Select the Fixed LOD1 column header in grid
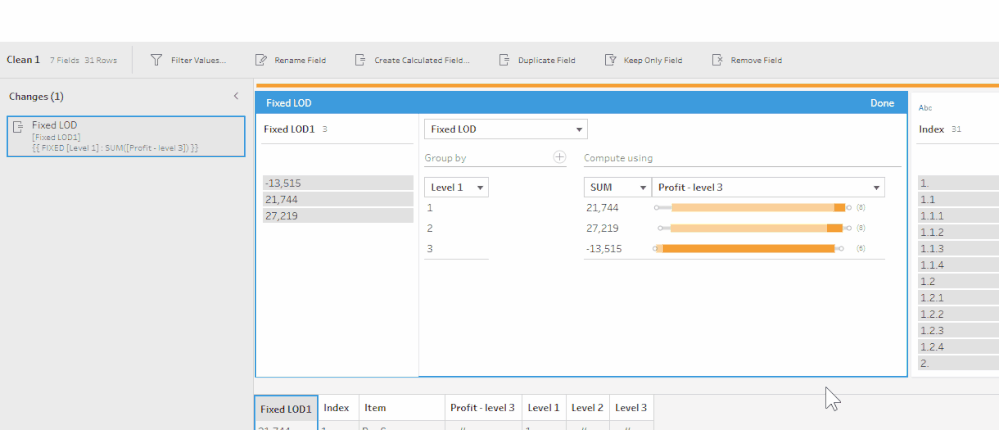Viewport: 999px width, 430px height. (286, 408)
